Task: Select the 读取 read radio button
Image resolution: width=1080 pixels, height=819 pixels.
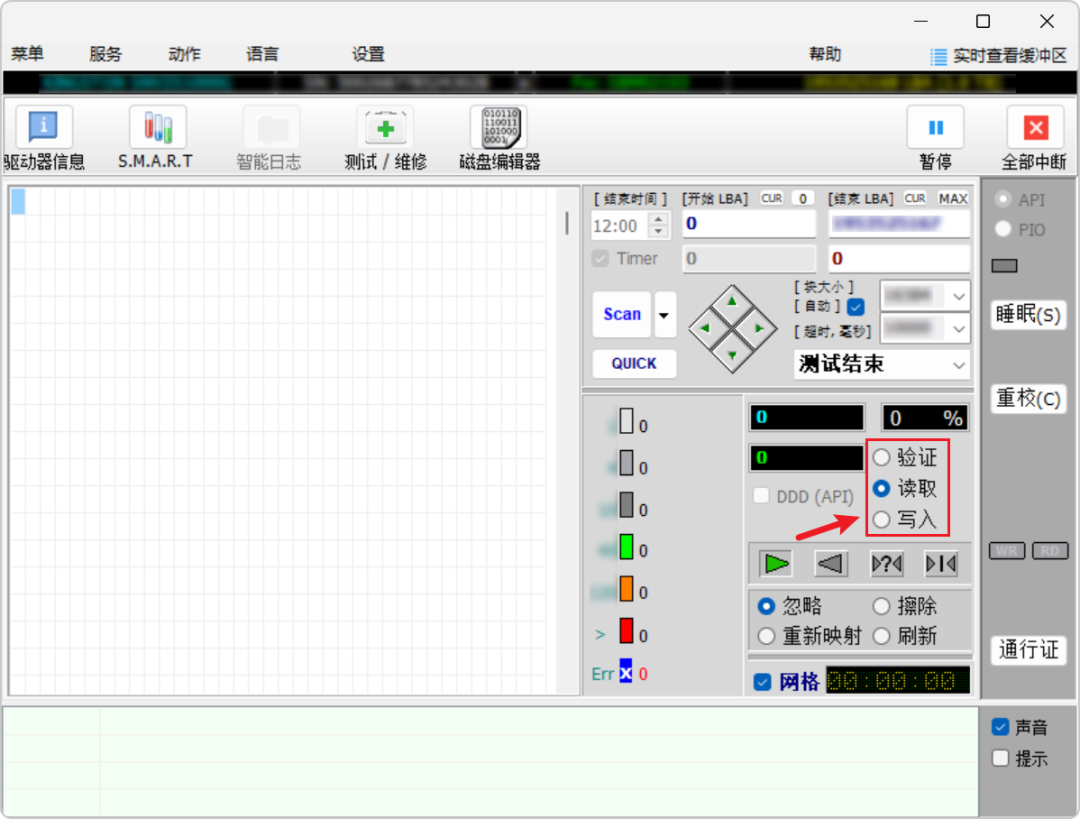Action: tap(882, 488)
